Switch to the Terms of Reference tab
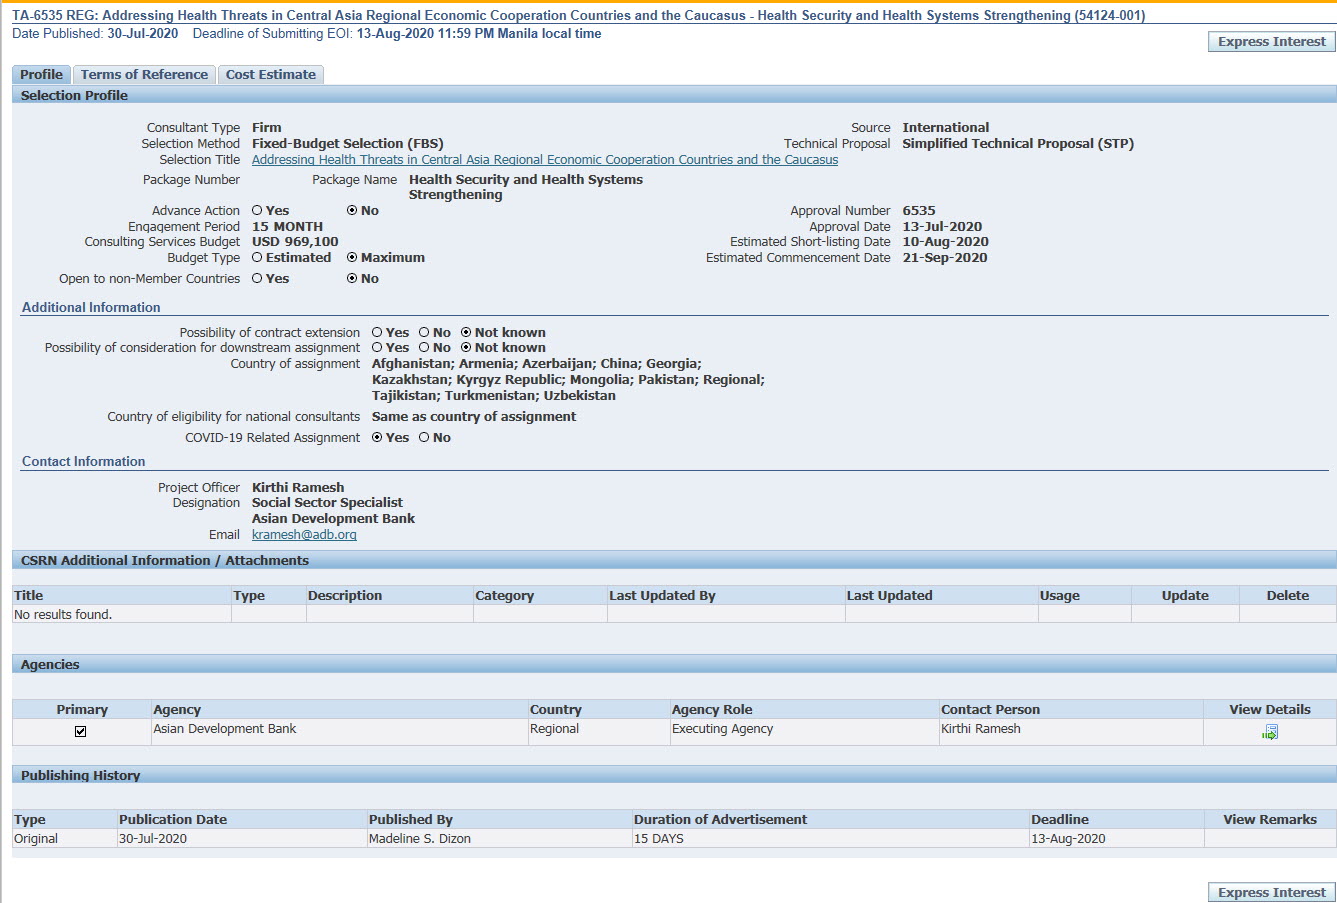The width and height of the screenshot is (1337, 903). pos(144,75)
